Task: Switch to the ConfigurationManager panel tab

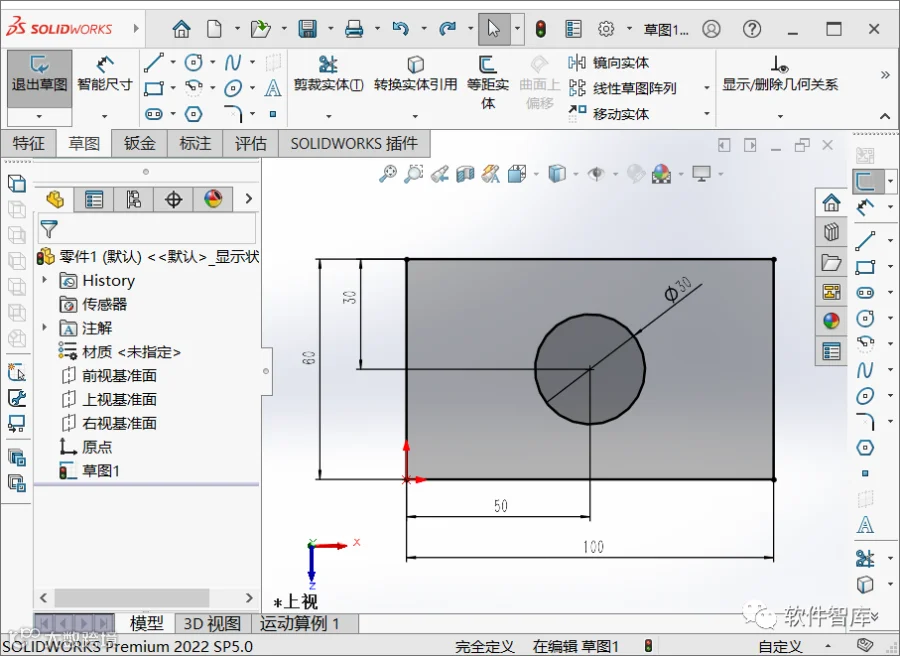Action: pyautogui.click(x=134, y=199)
